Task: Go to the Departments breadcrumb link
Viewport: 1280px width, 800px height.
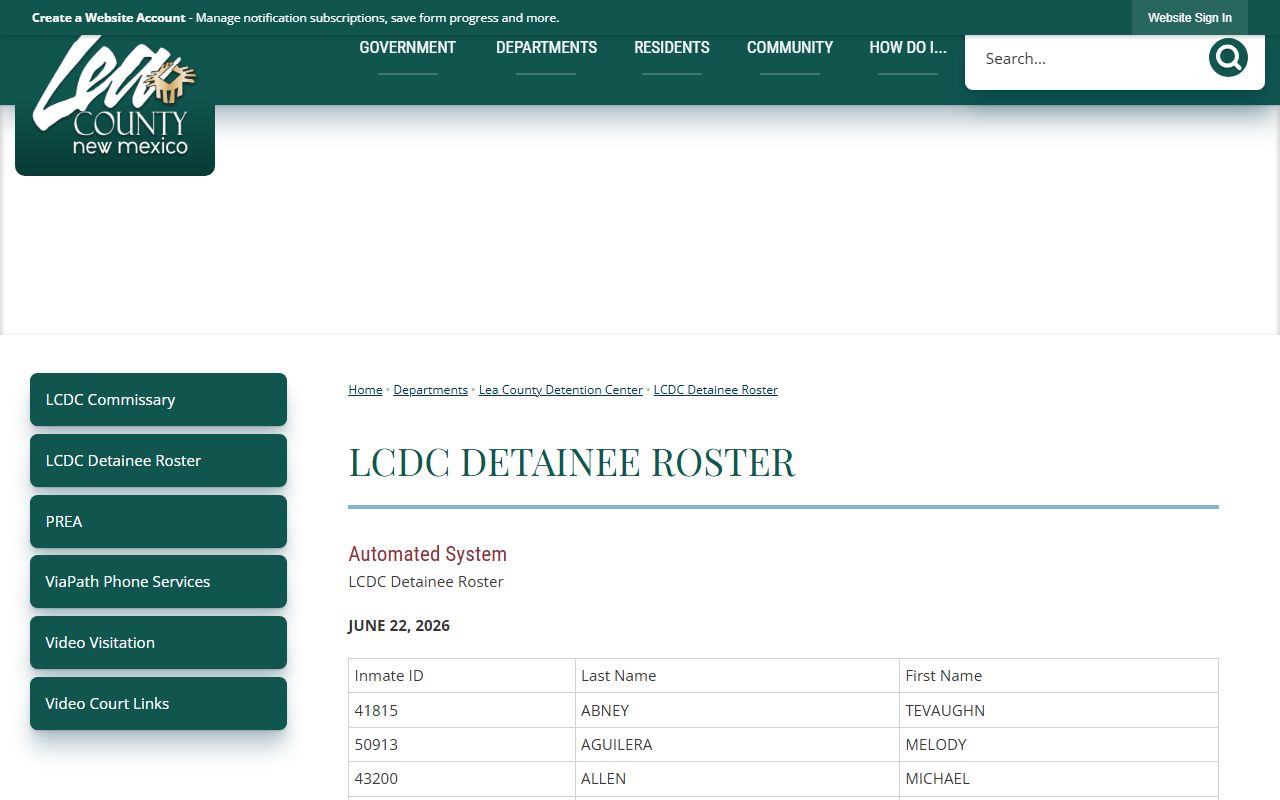Action: click(x=430, y=390)
